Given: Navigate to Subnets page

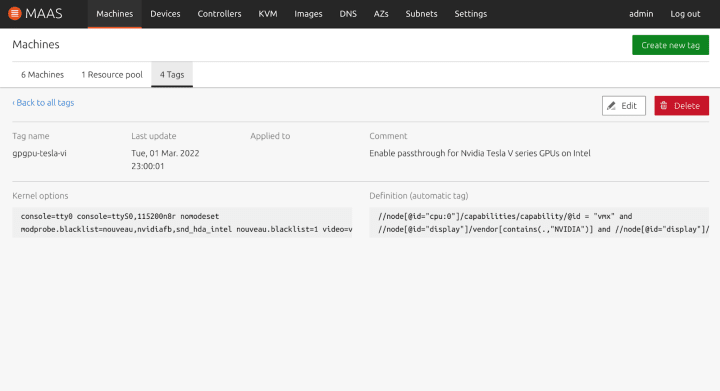Looking at the screenshot, I should tap(422, 14).
